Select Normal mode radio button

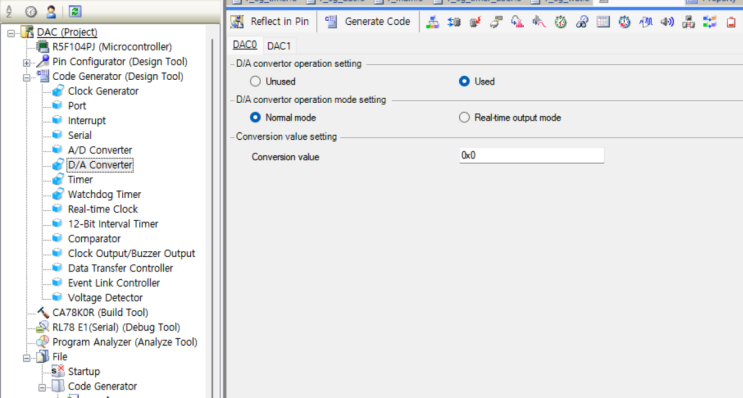point(255,118)
